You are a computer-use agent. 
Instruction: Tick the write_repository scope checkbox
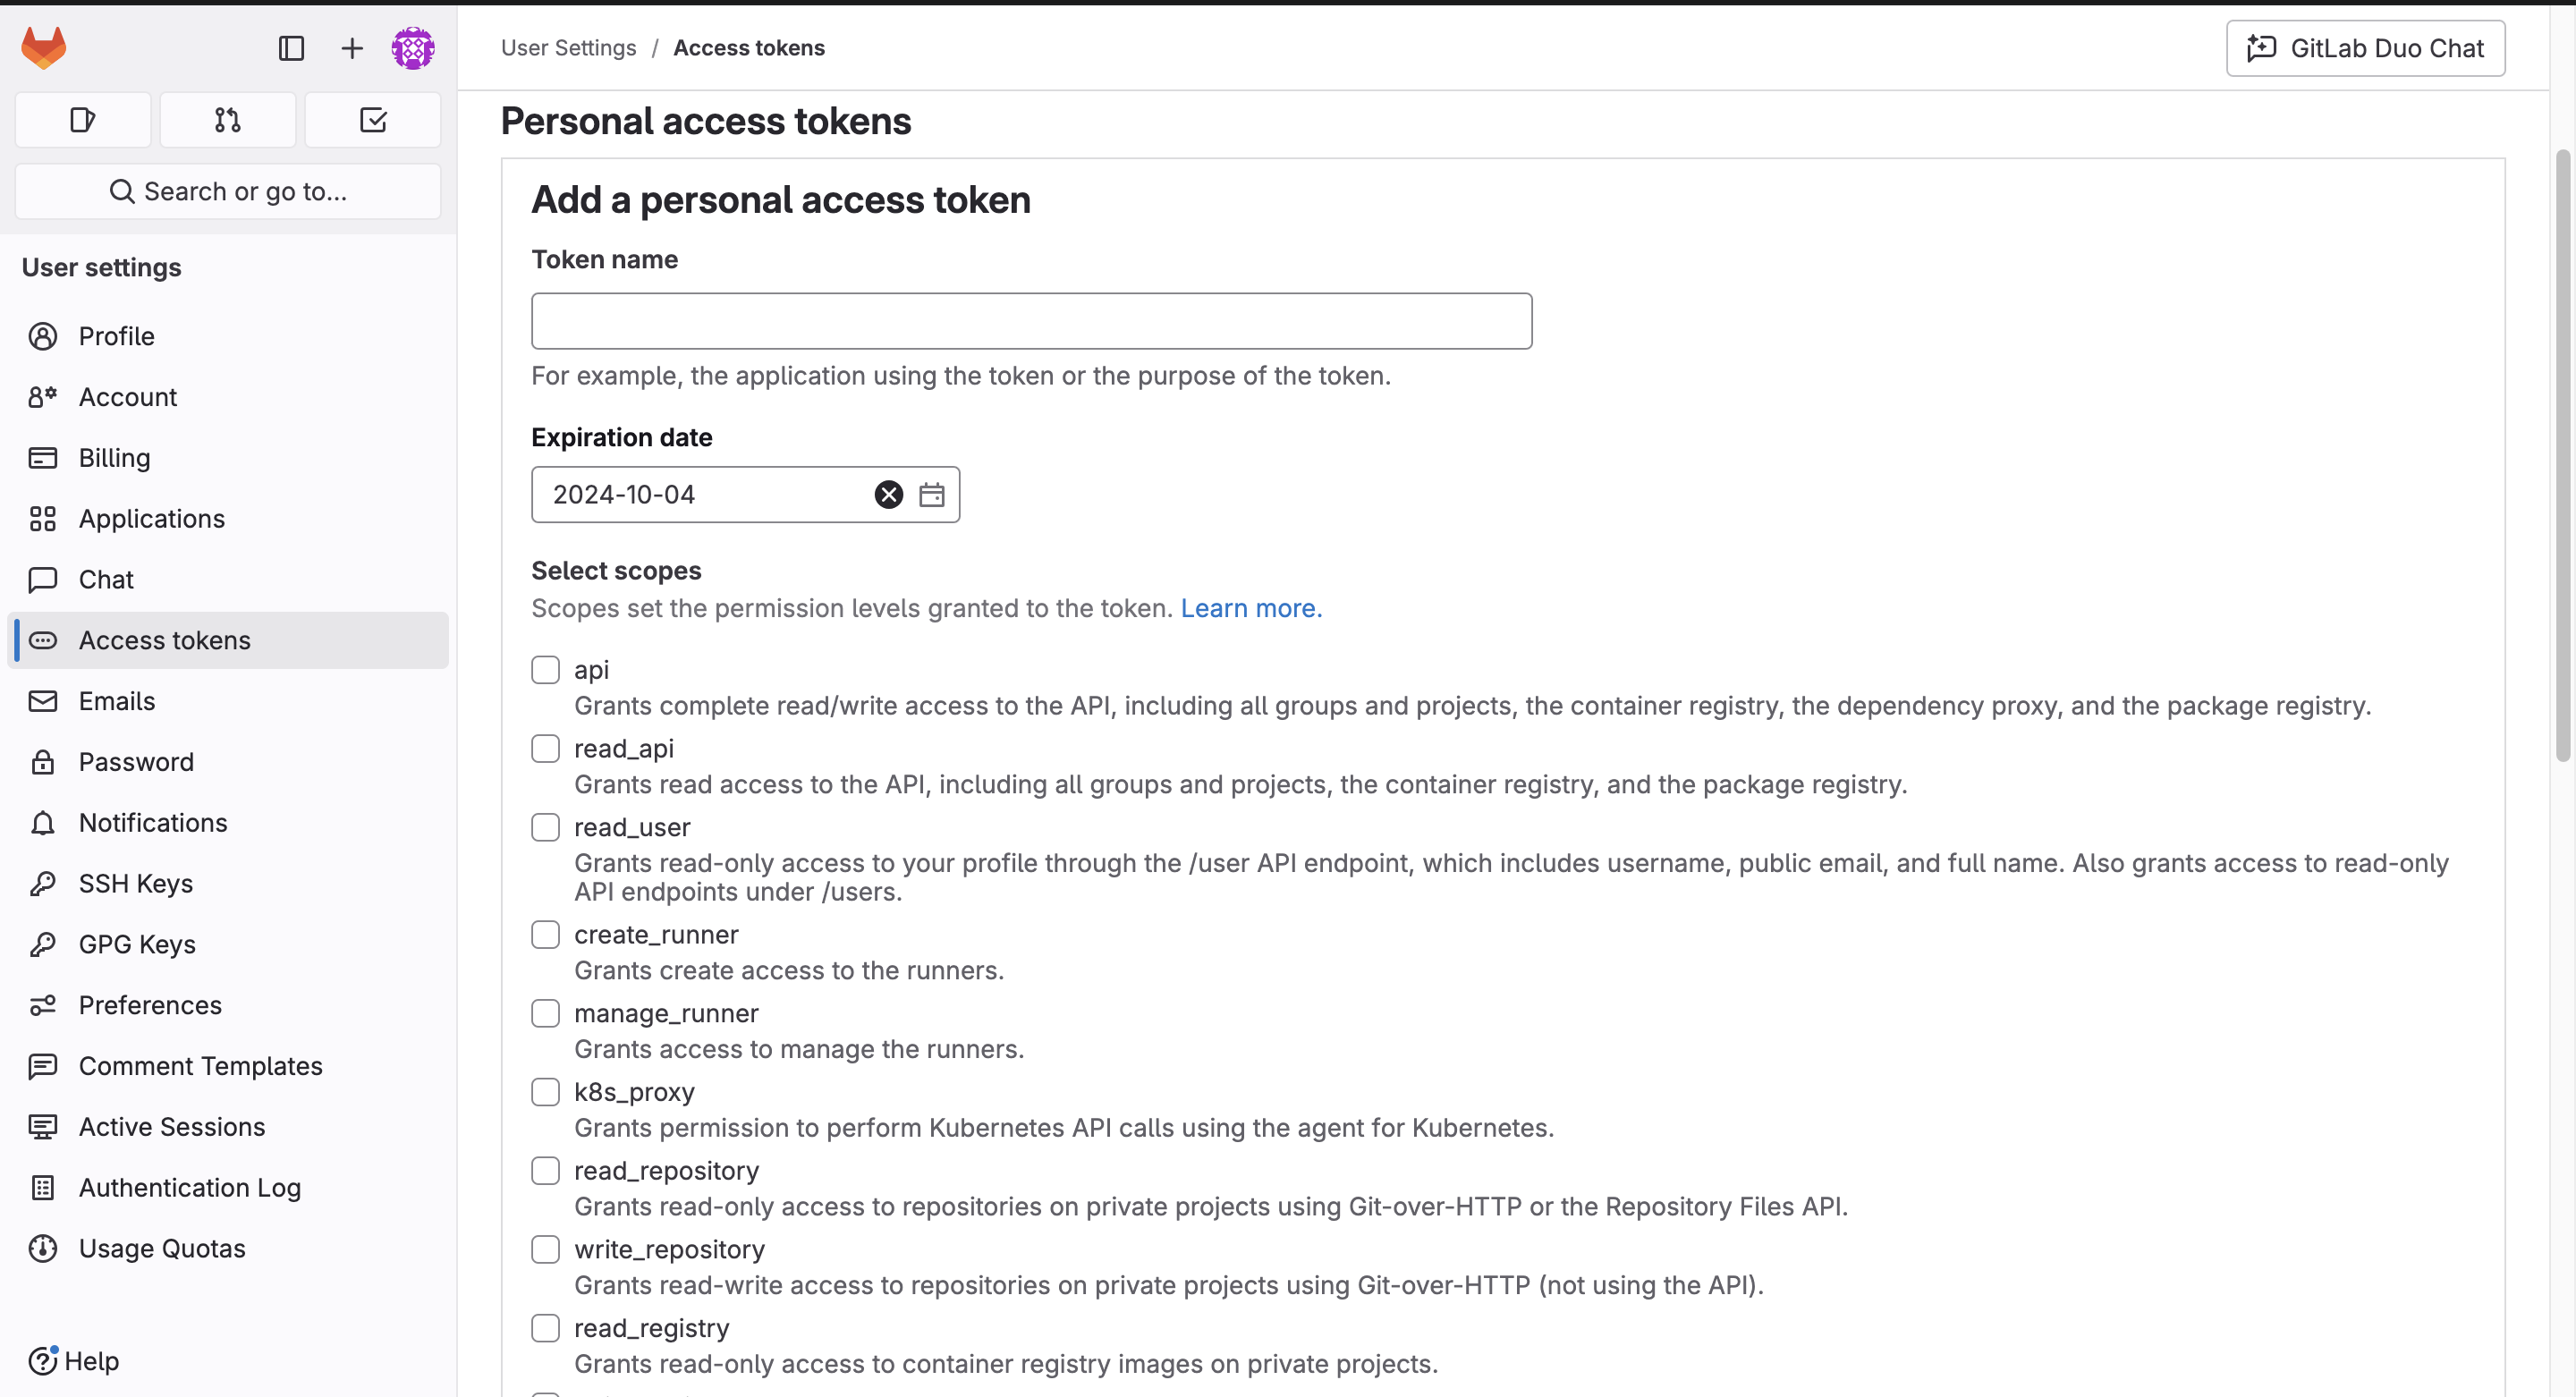545,1250
